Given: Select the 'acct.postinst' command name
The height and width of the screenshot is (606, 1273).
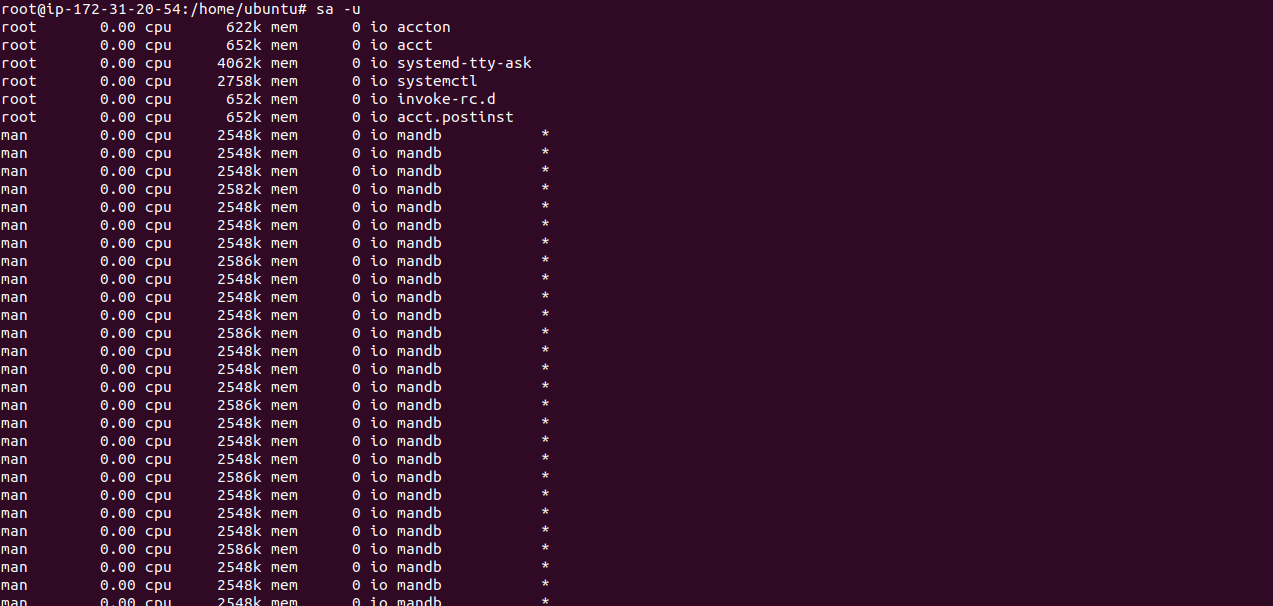Looking at the screenshot, I should 455,117.
